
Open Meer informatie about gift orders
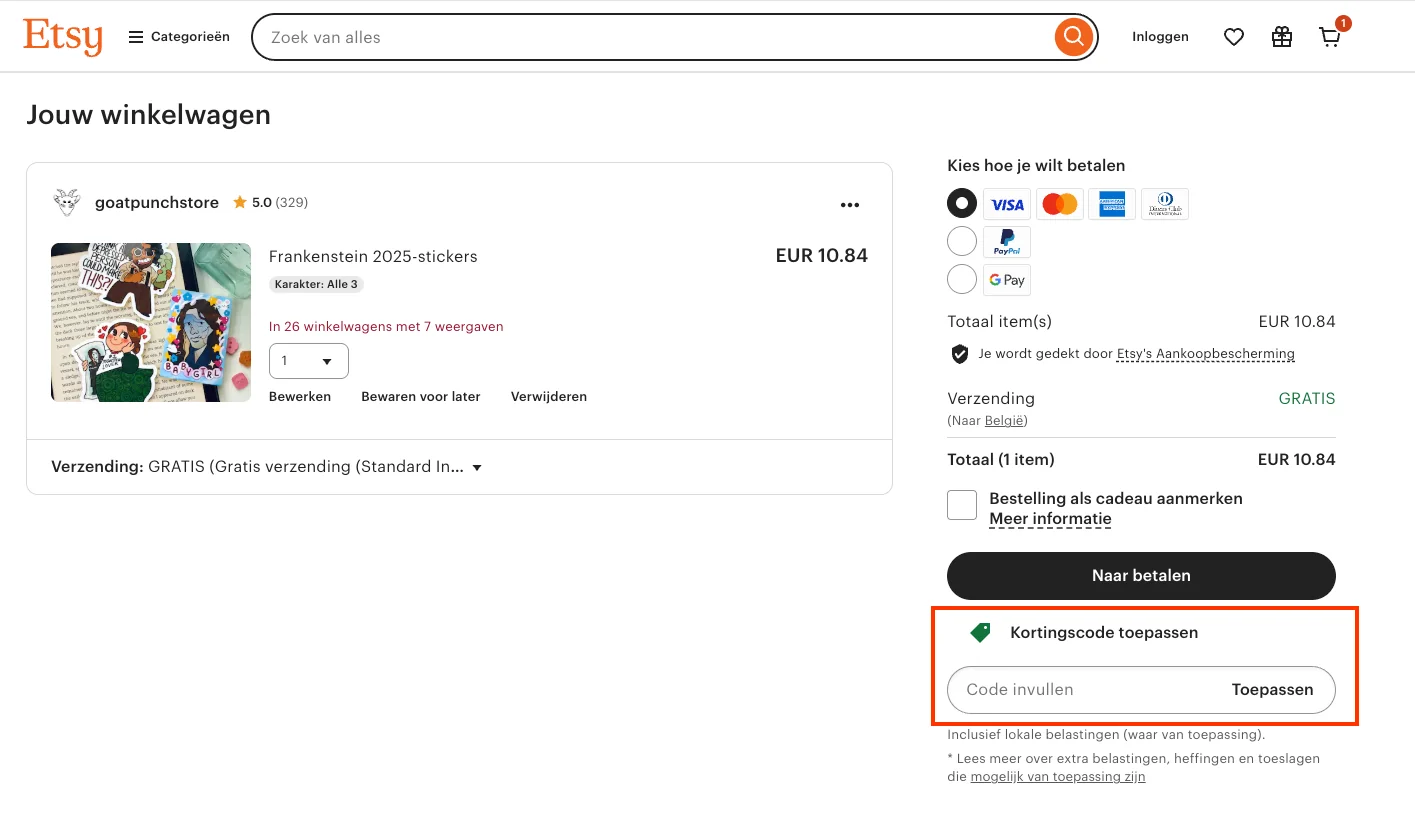pyautogui.click(x=1050, y=518)
